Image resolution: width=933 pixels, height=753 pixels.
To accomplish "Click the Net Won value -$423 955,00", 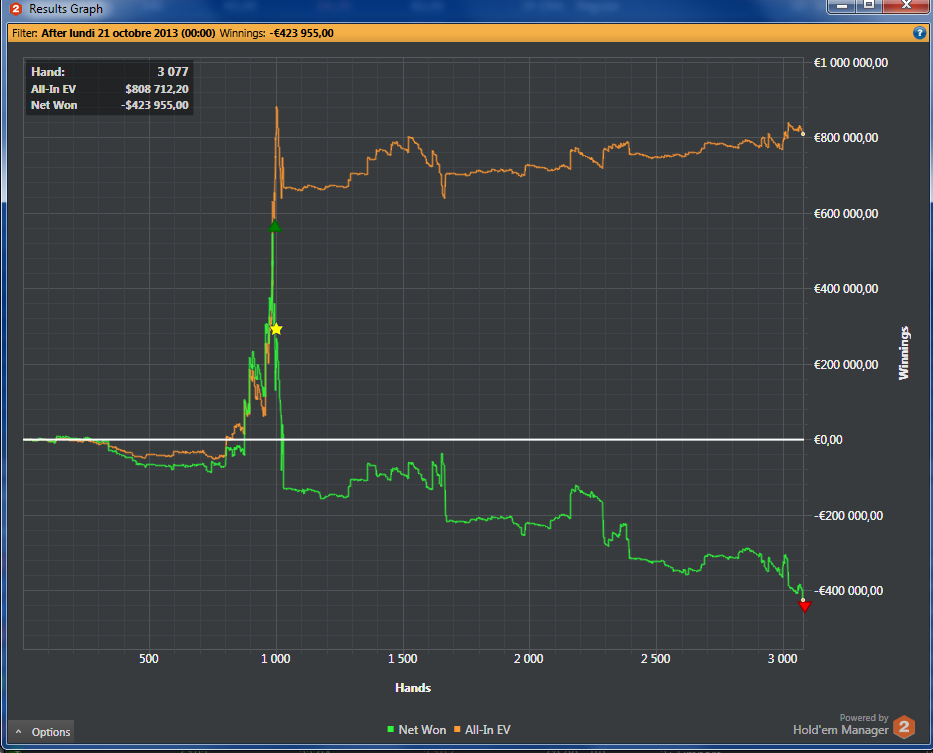I will [155, 105].
